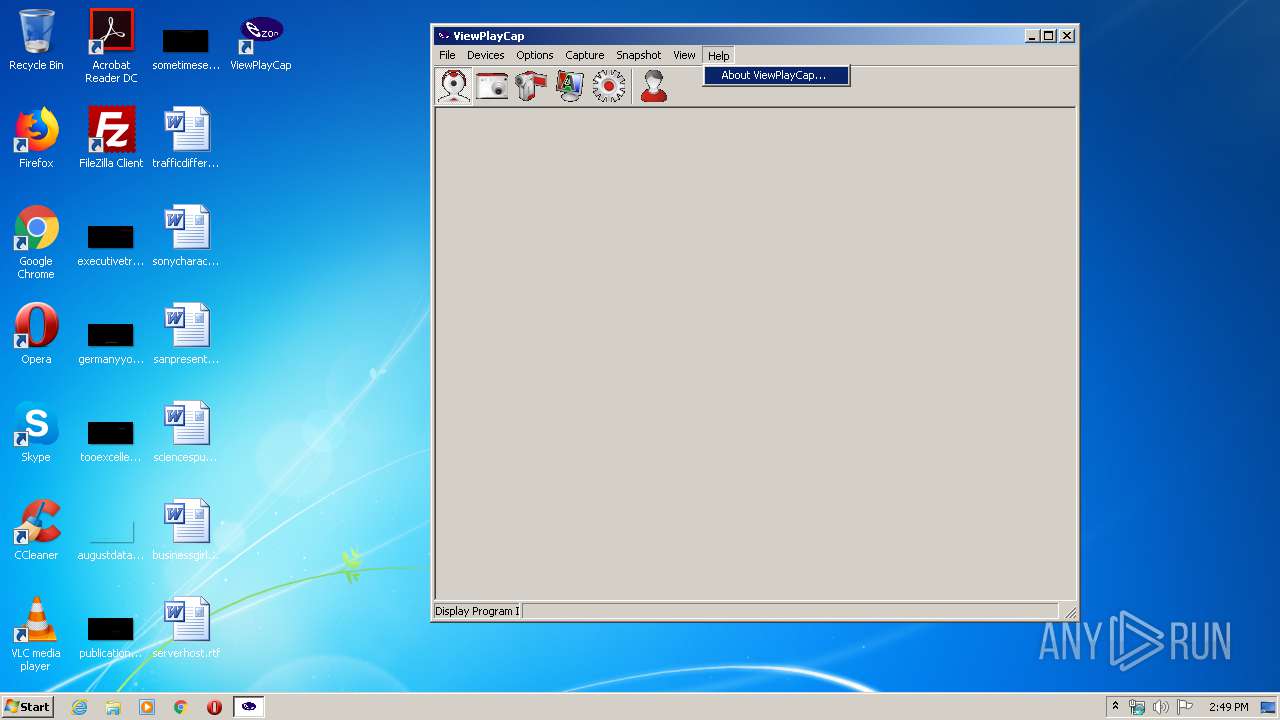Click the Show desktop button
1280x720 pixels.
[x=1270, y=707]
